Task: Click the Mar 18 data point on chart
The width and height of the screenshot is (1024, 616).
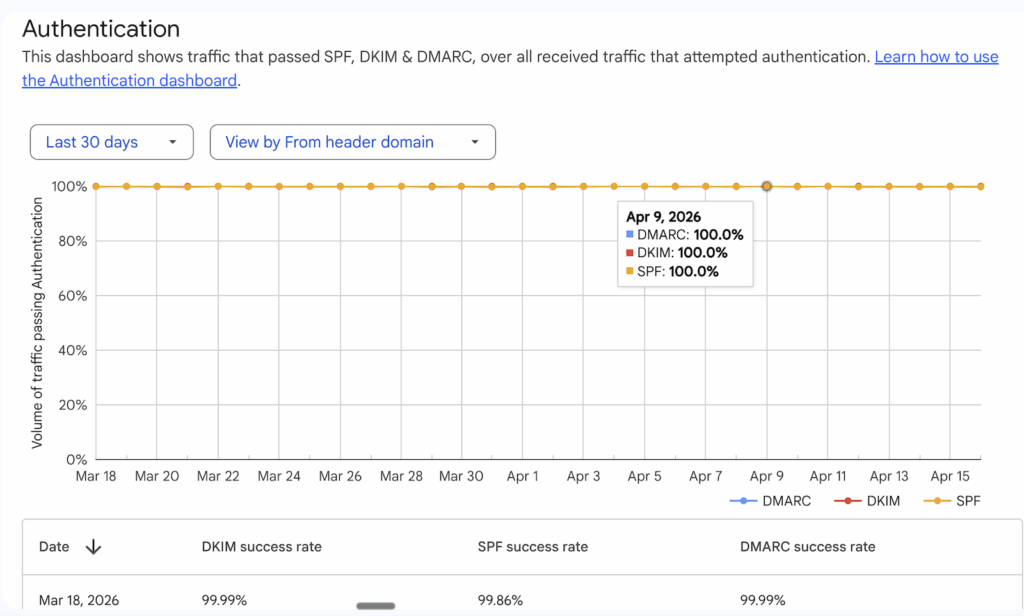Action: [x=96, y=186]
